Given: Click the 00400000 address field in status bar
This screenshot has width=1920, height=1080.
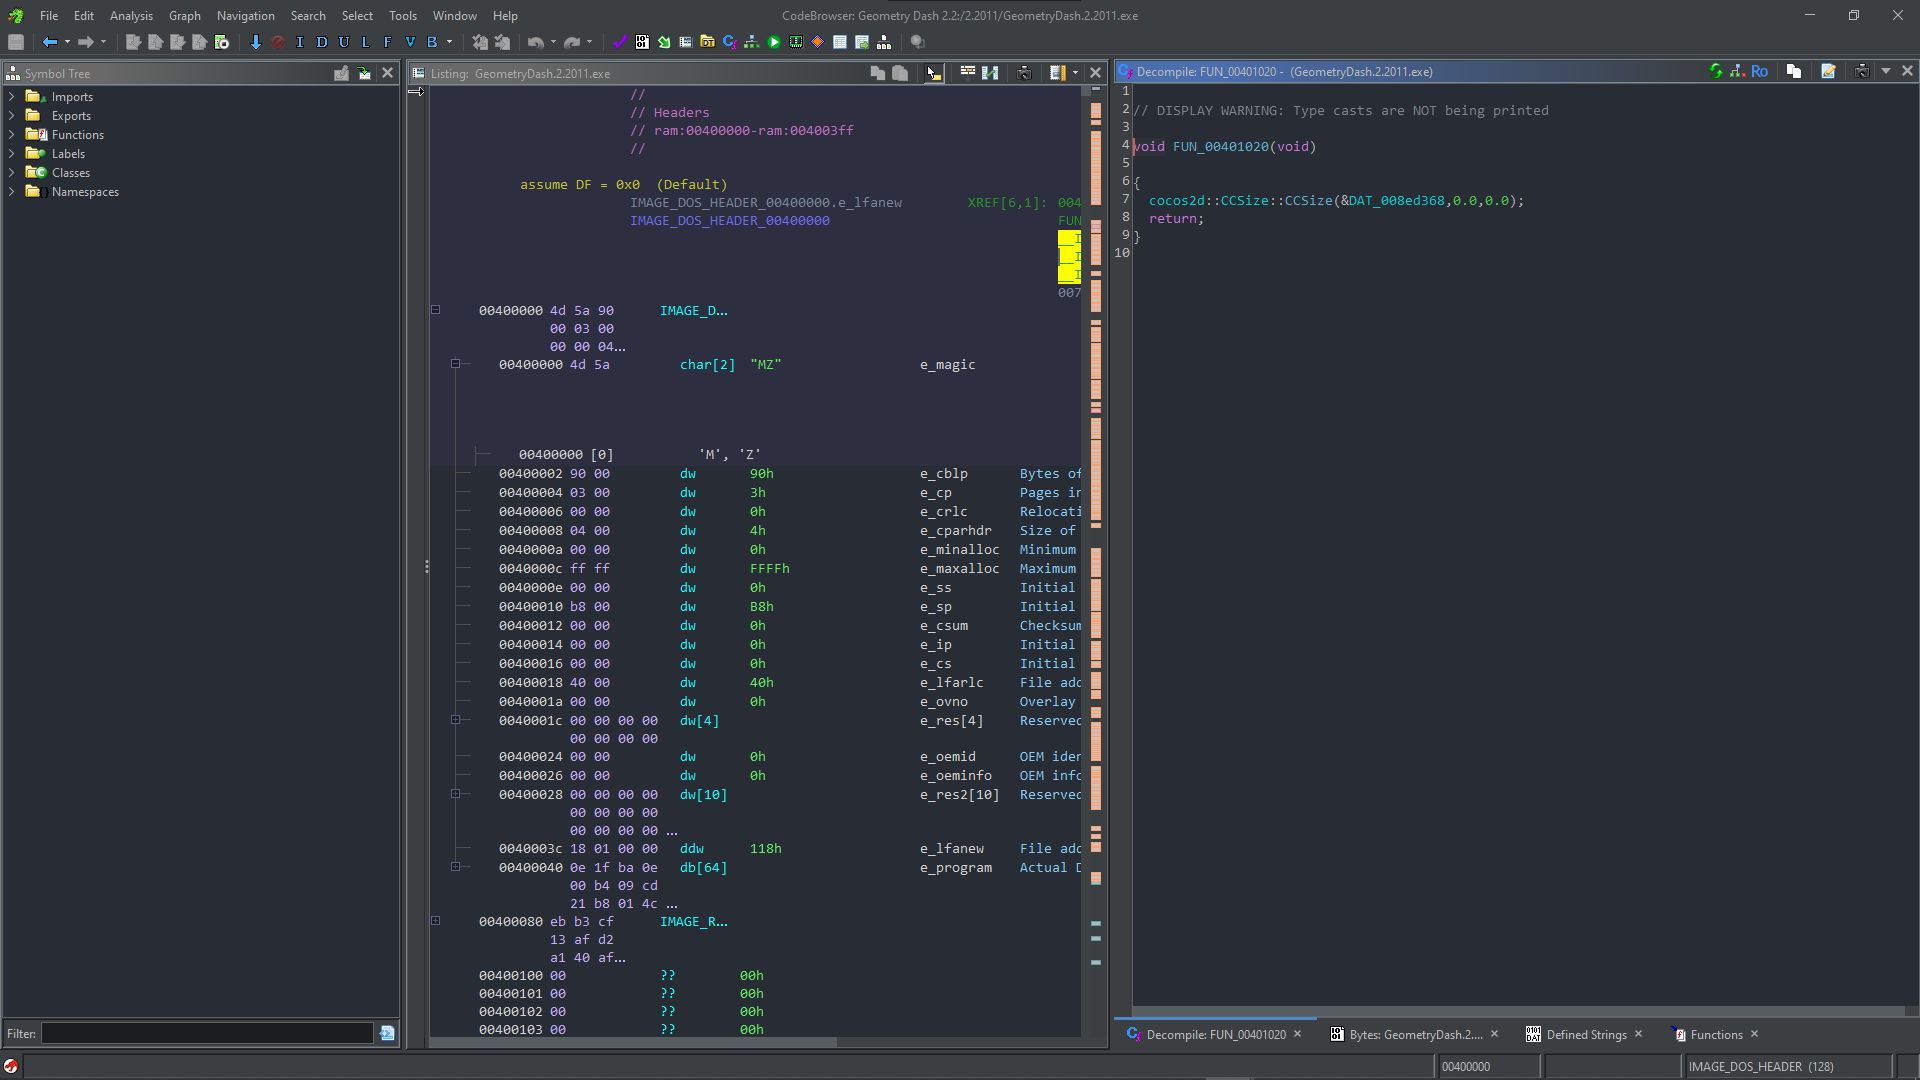Looking at the screenshot, I should point(1487,1067).
